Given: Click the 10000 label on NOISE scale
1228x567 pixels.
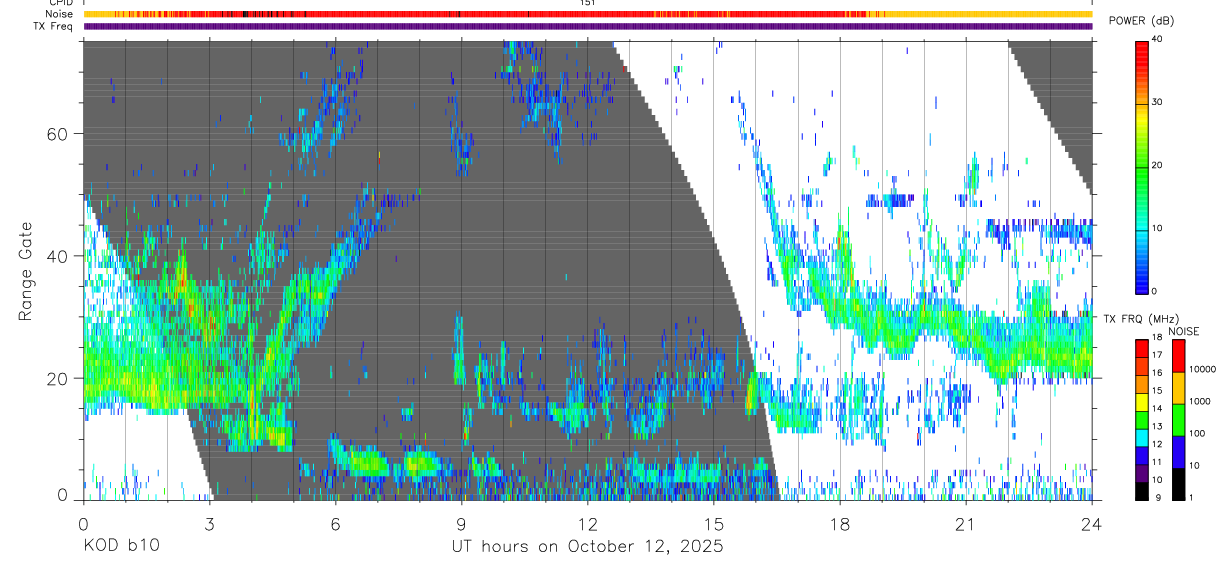Looking at the screenshot, I should [x=1202, y=369].
